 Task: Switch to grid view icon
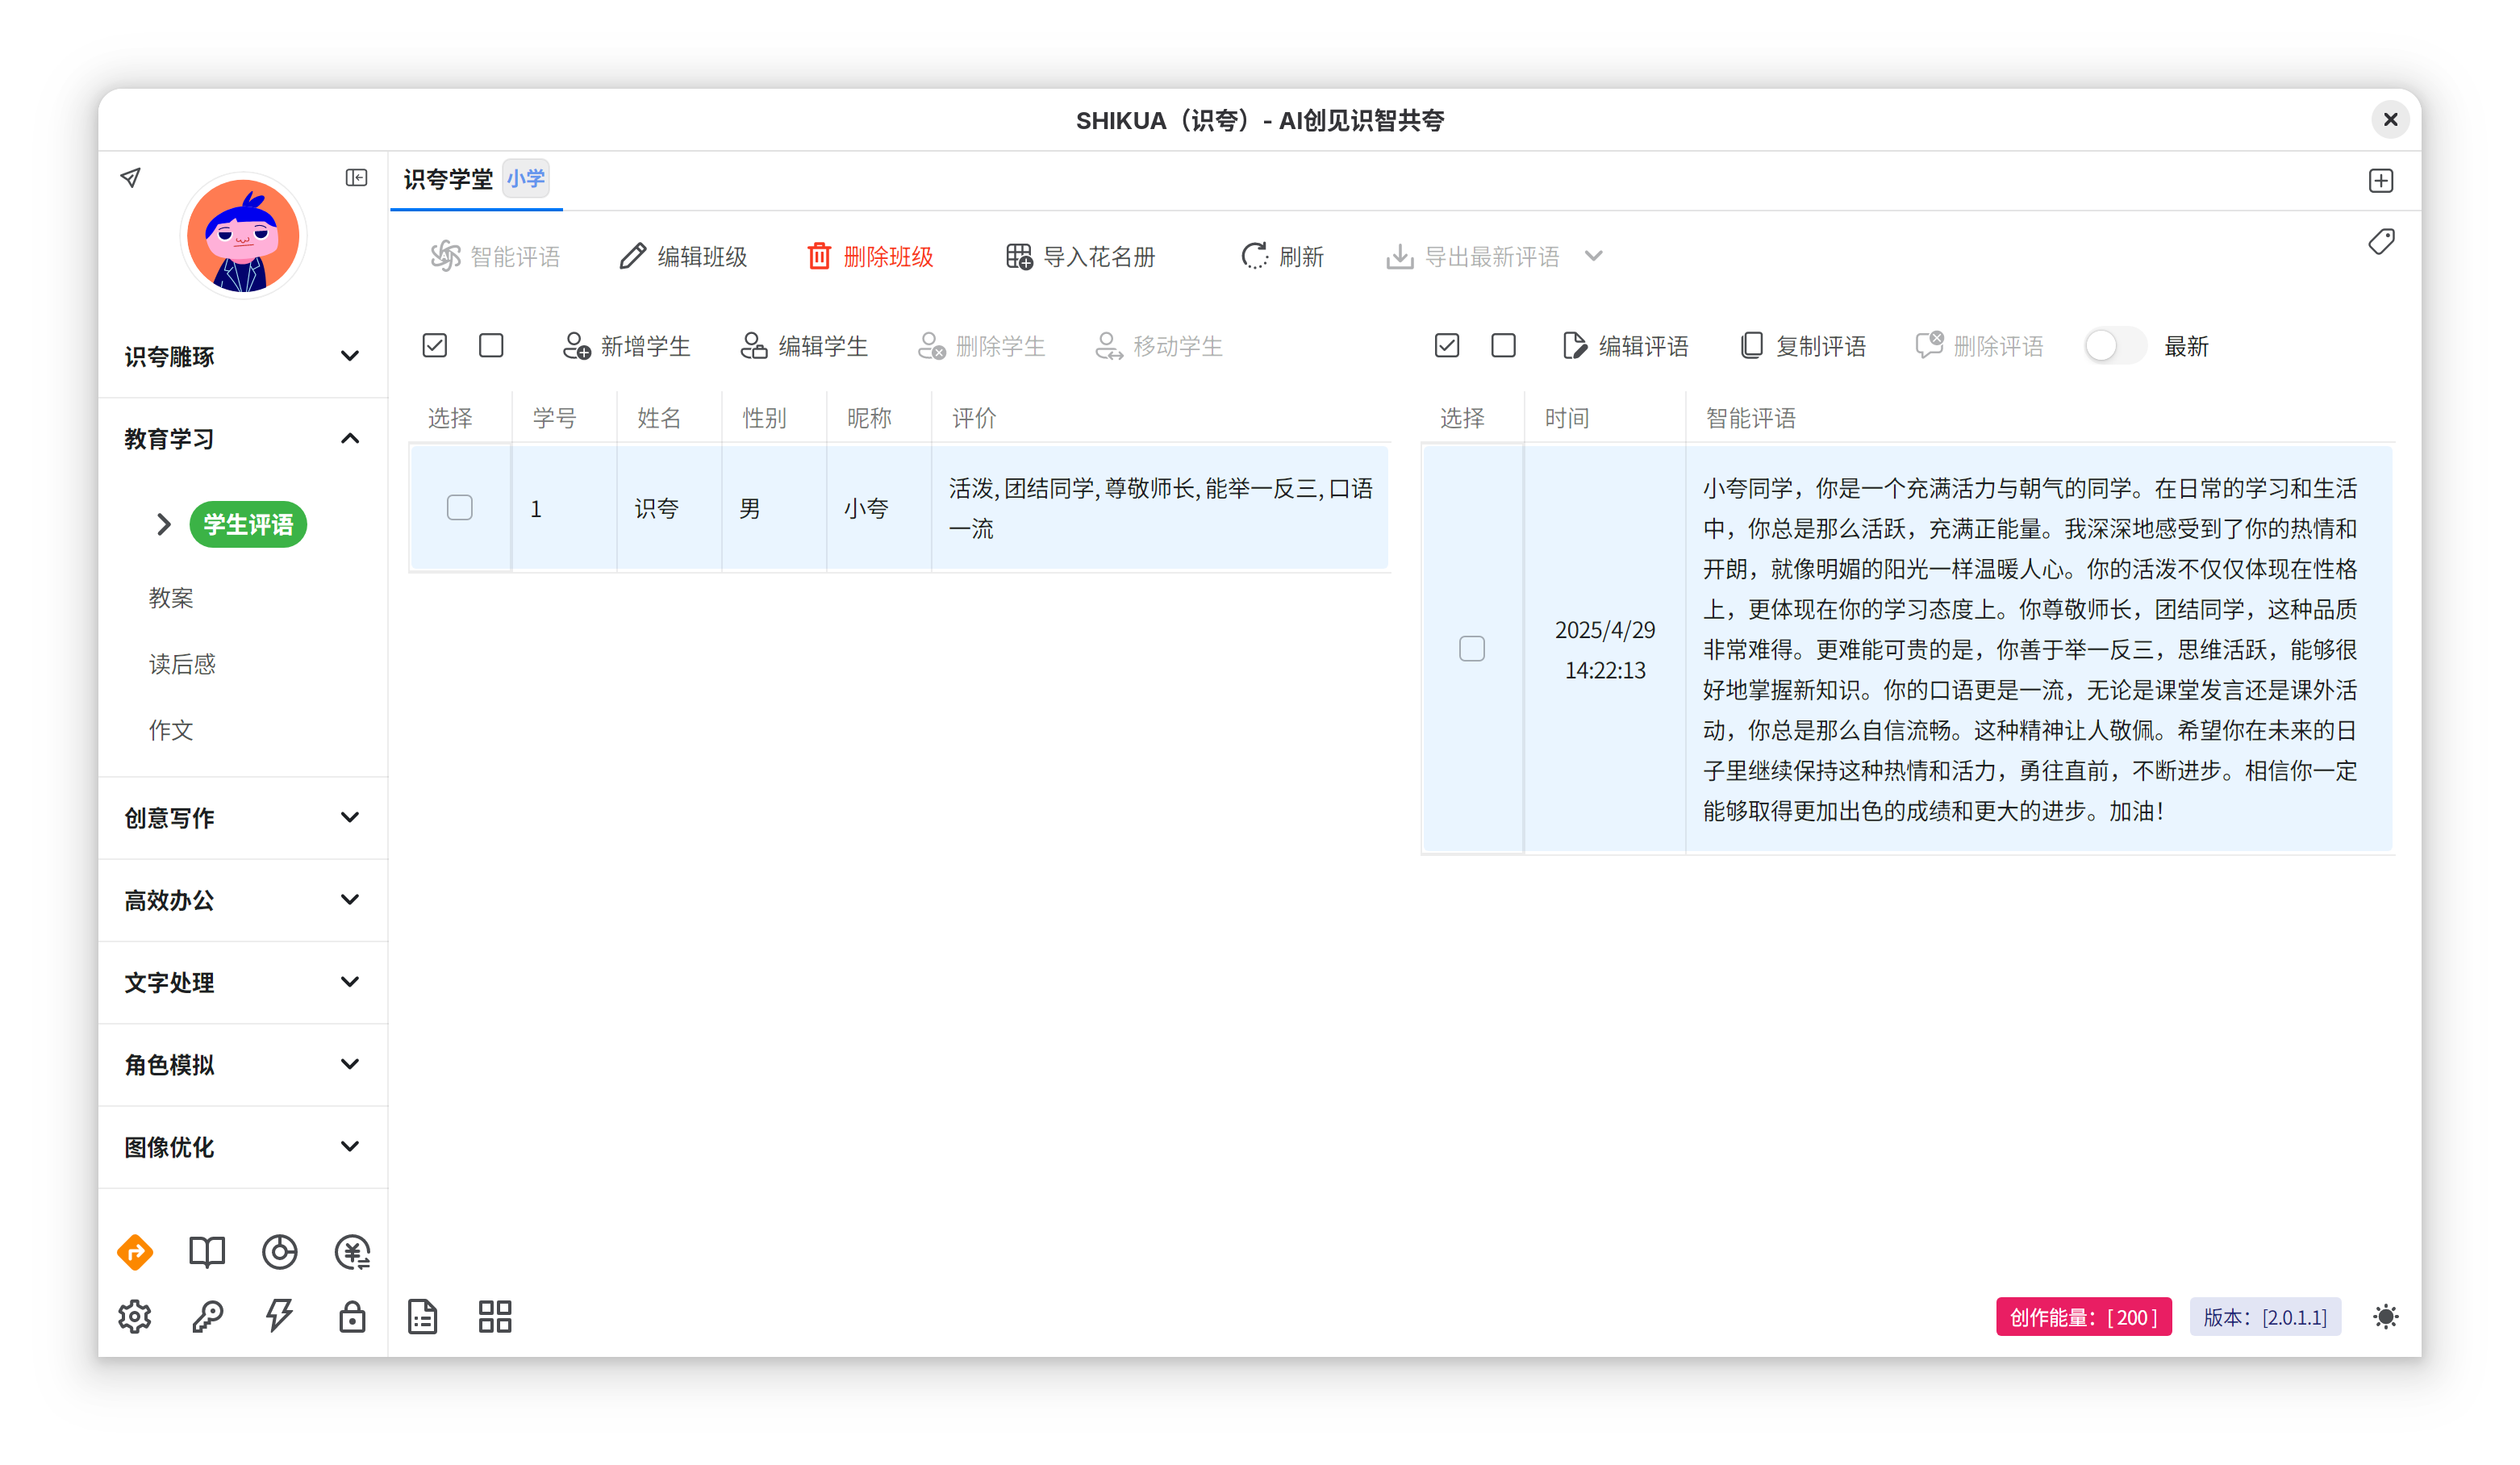point(495,1317)
